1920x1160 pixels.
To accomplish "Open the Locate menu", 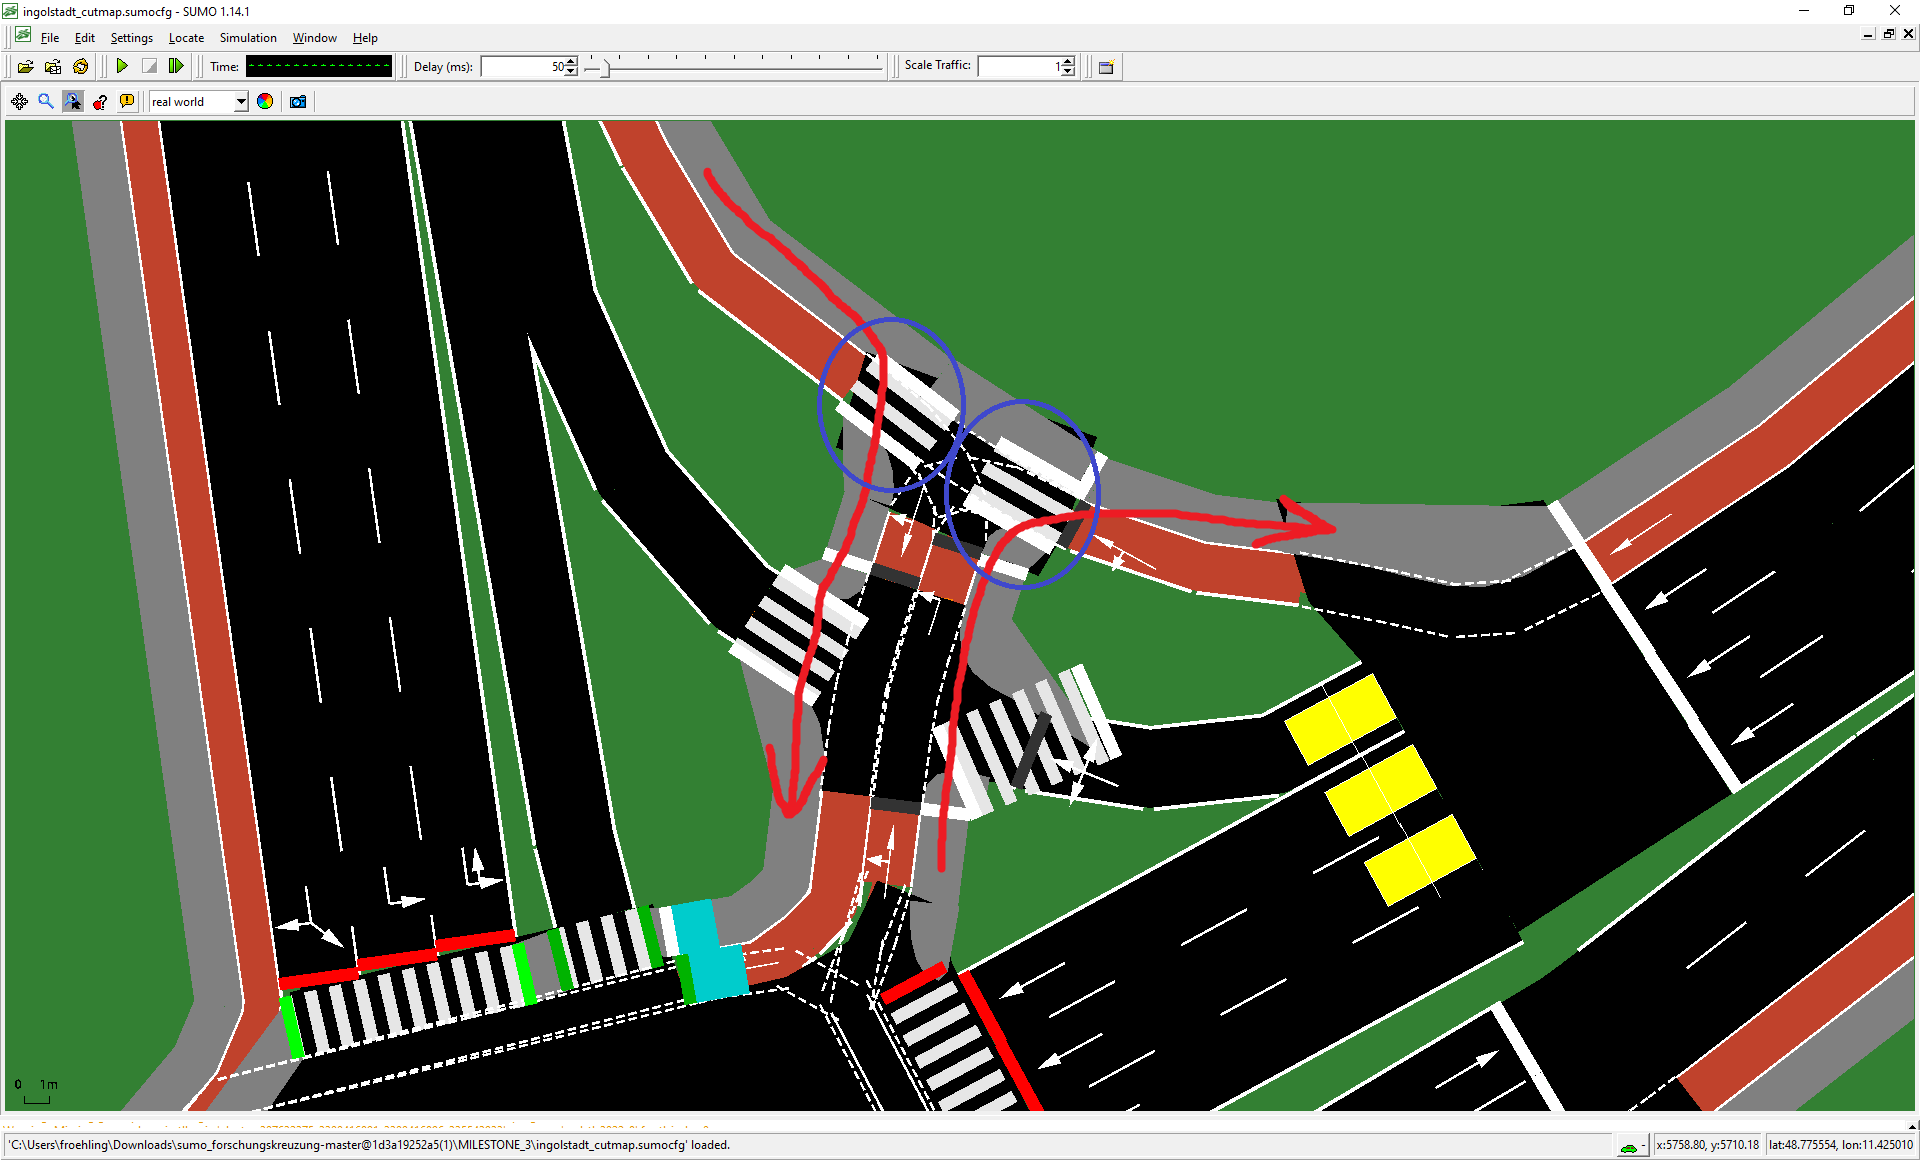I will [186, 38].
